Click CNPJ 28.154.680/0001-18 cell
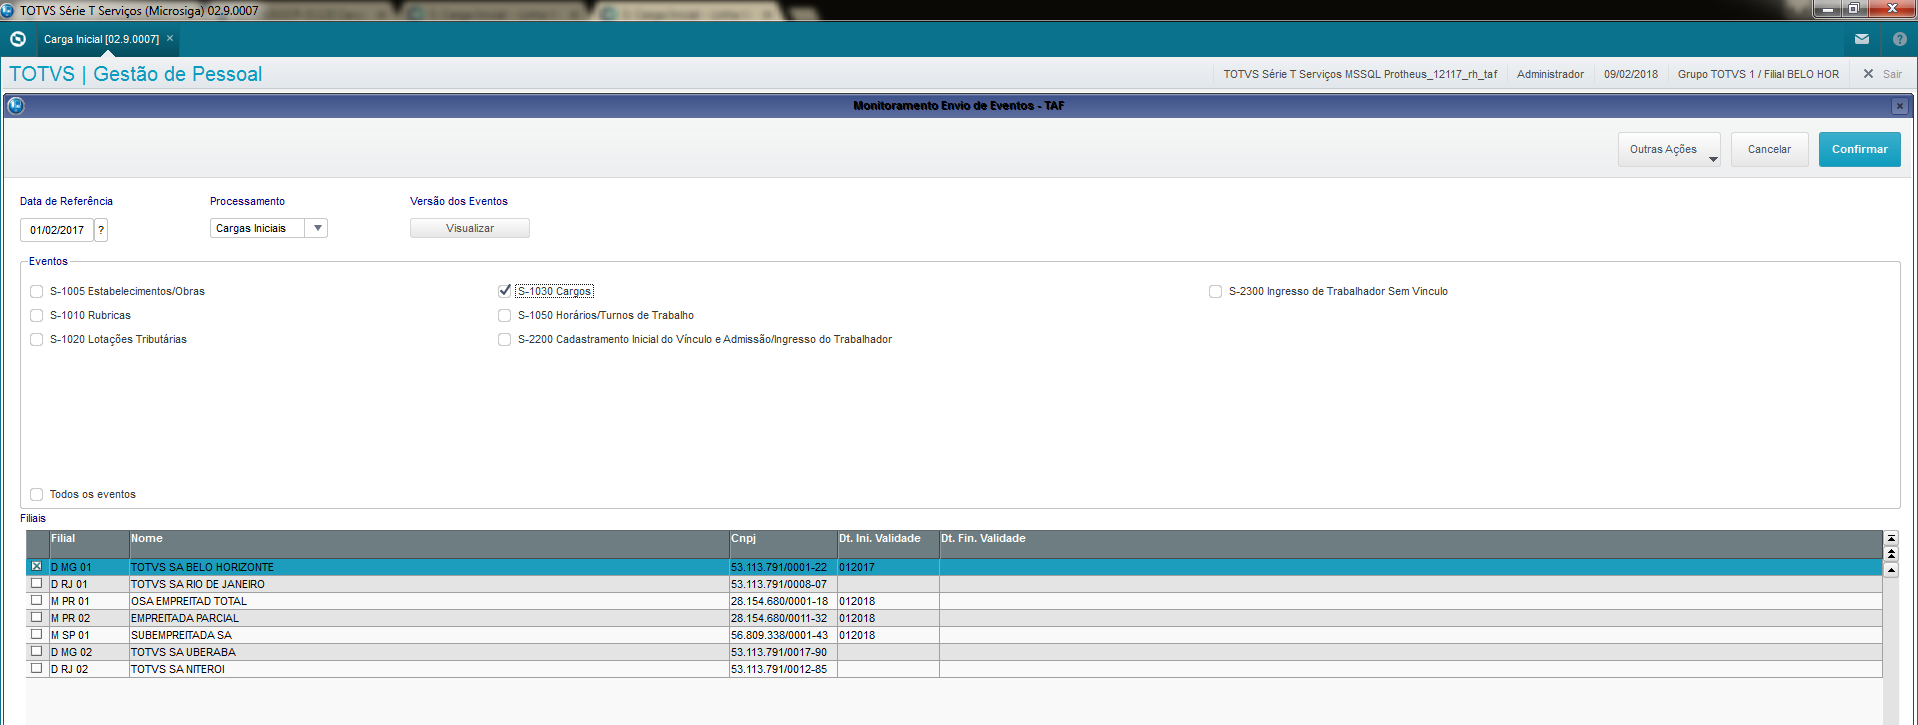This screenshot has height=725, width=1918. (783, 601)
